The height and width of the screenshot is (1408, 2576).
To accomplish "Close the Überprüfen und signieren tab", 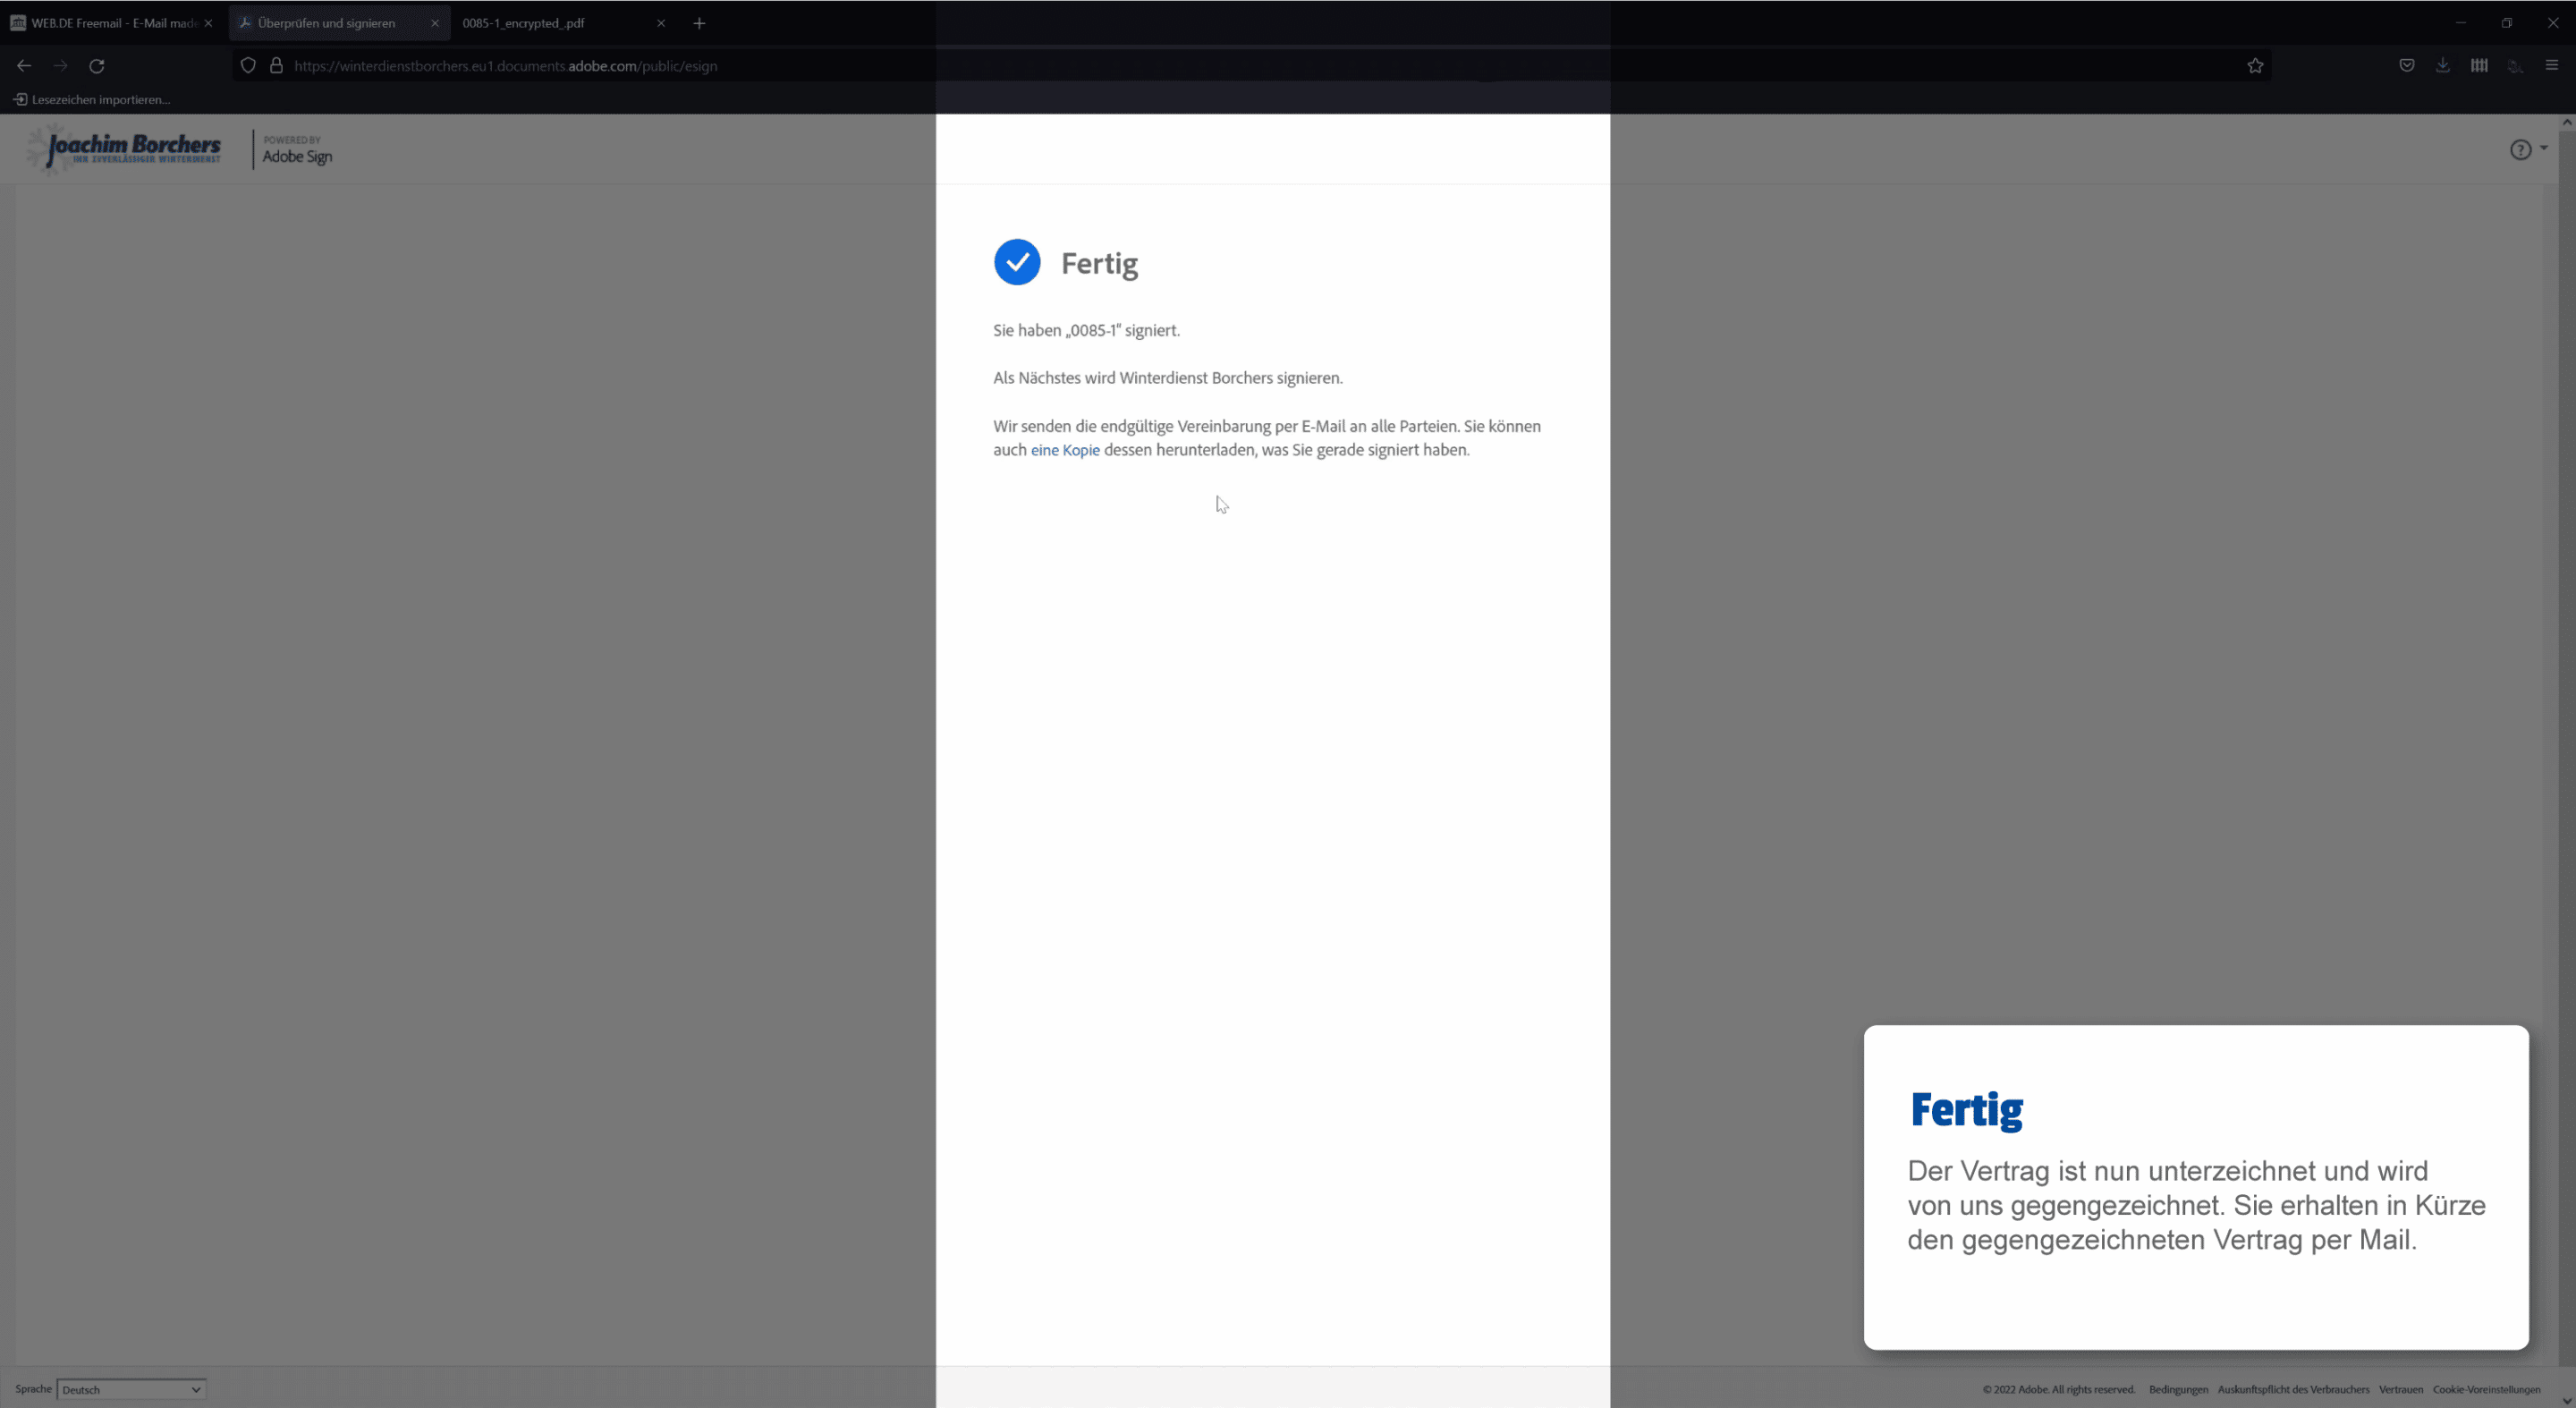I will pyautogui.click(x=435, y=23).
